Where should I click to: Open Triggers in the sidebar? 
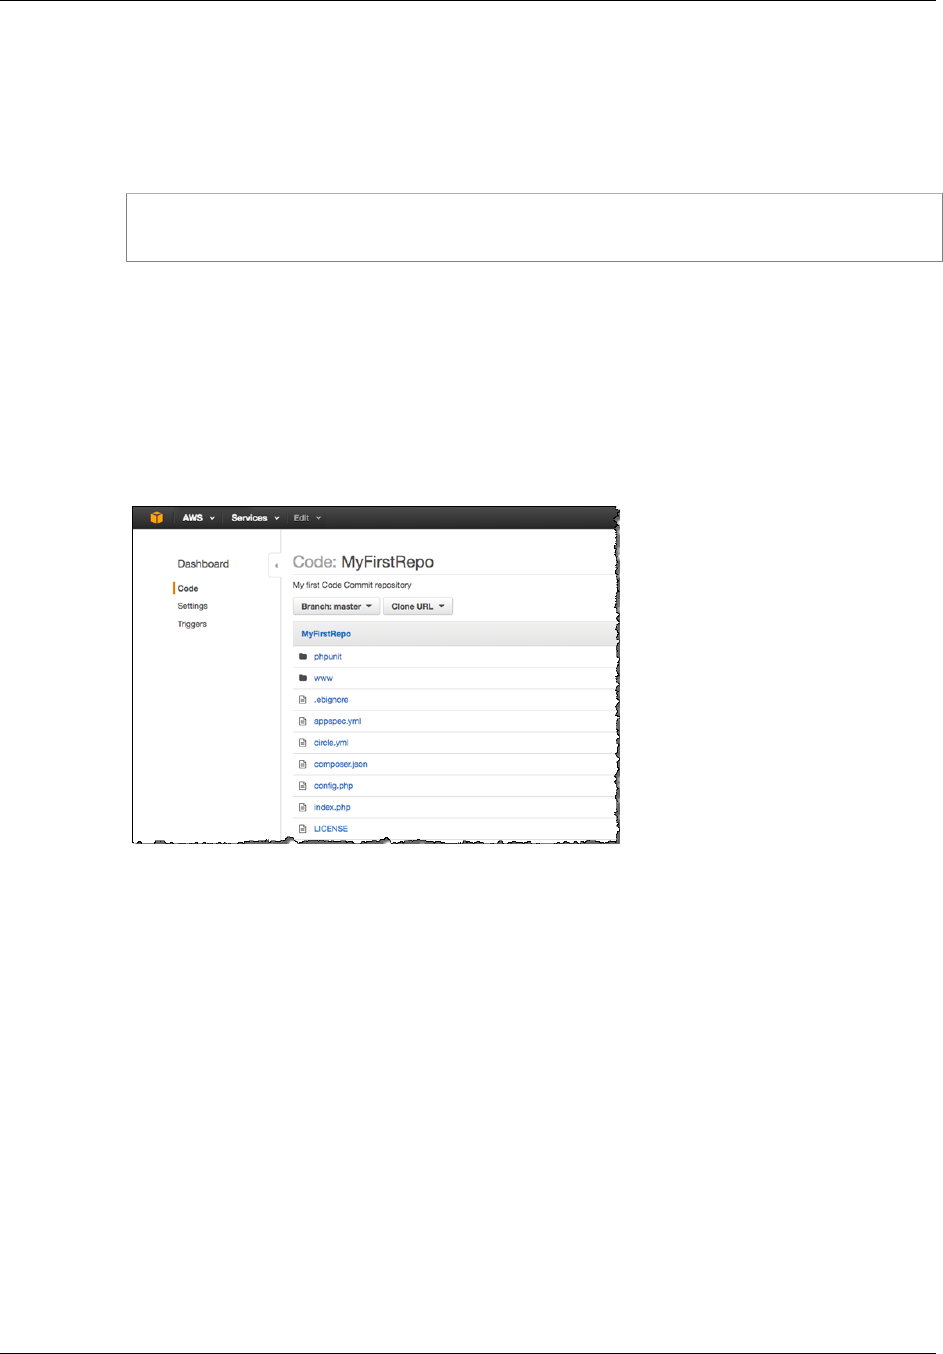coord(192,624)
